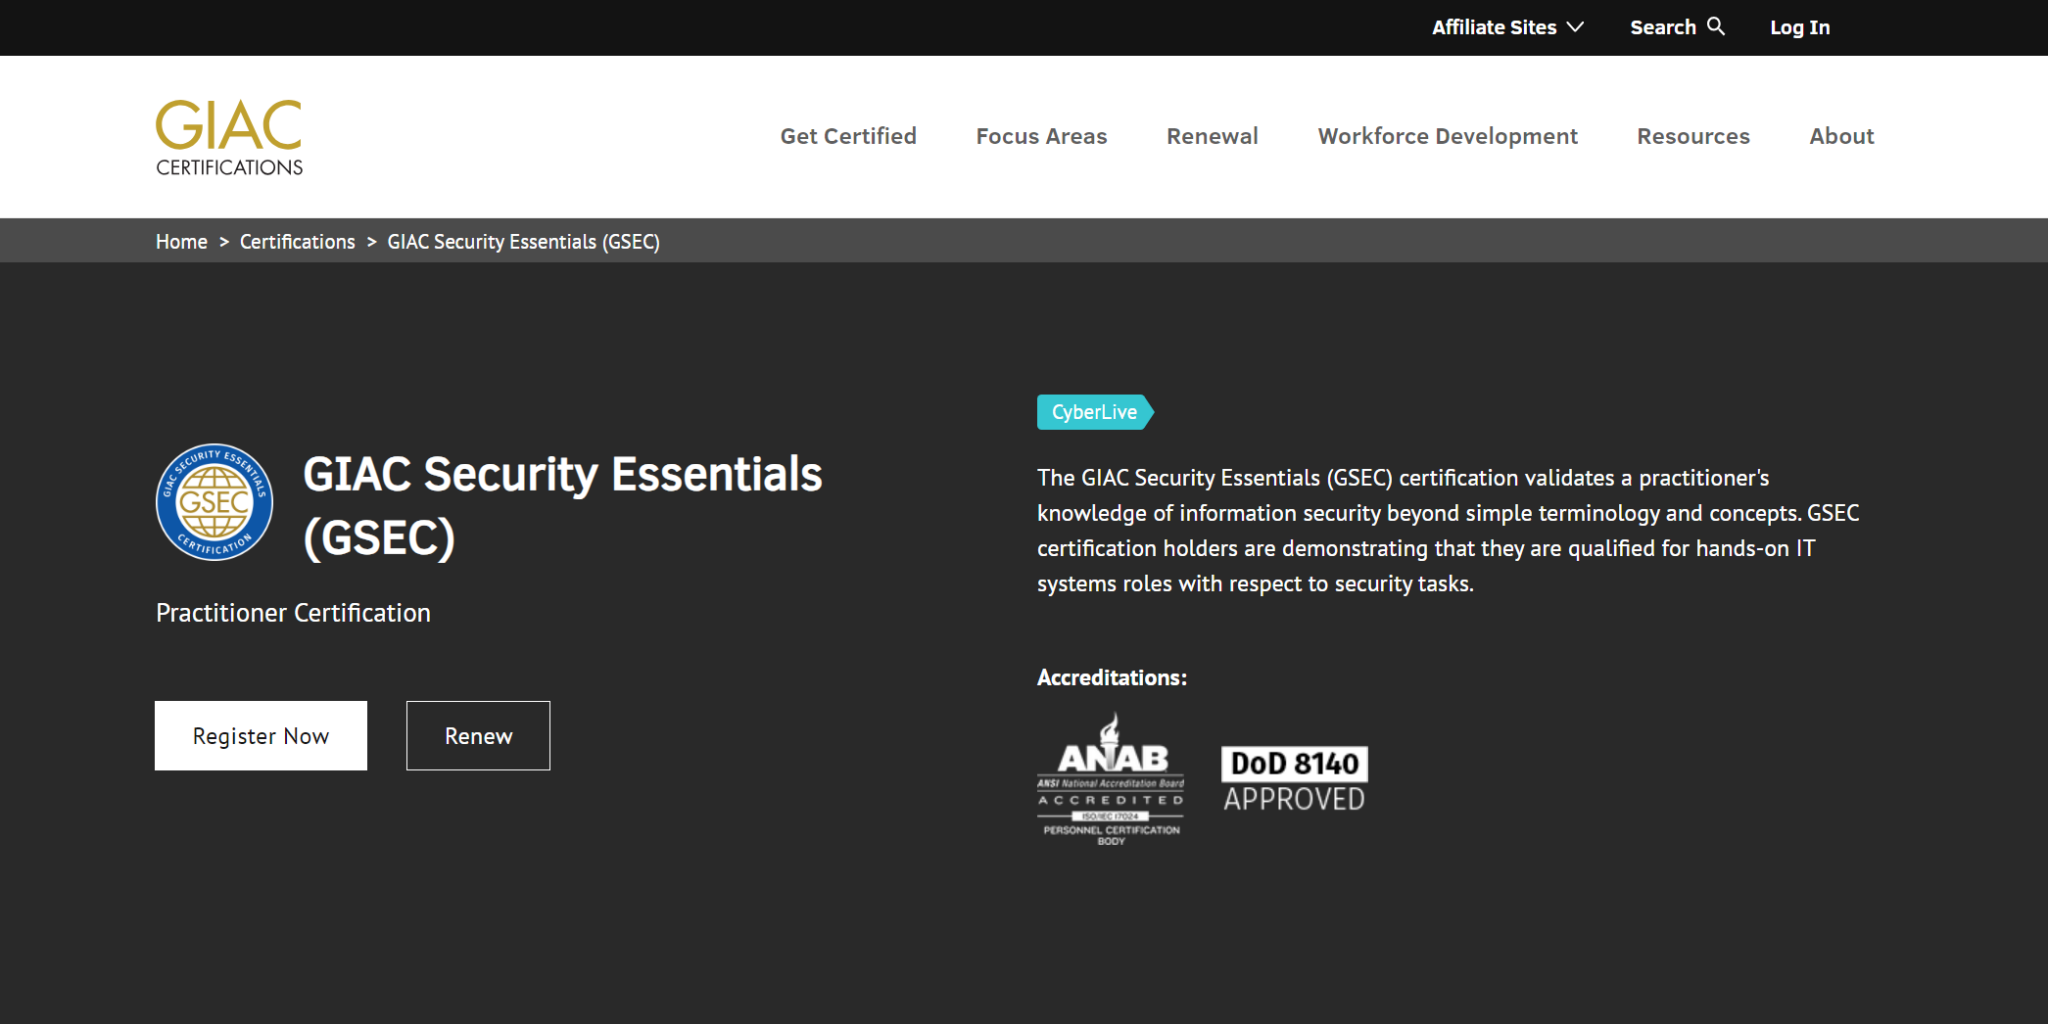Click the GIAC Certifications logo
Image resolution: width=2048 pixels, height=1024 pixels.
coord(228,135)
